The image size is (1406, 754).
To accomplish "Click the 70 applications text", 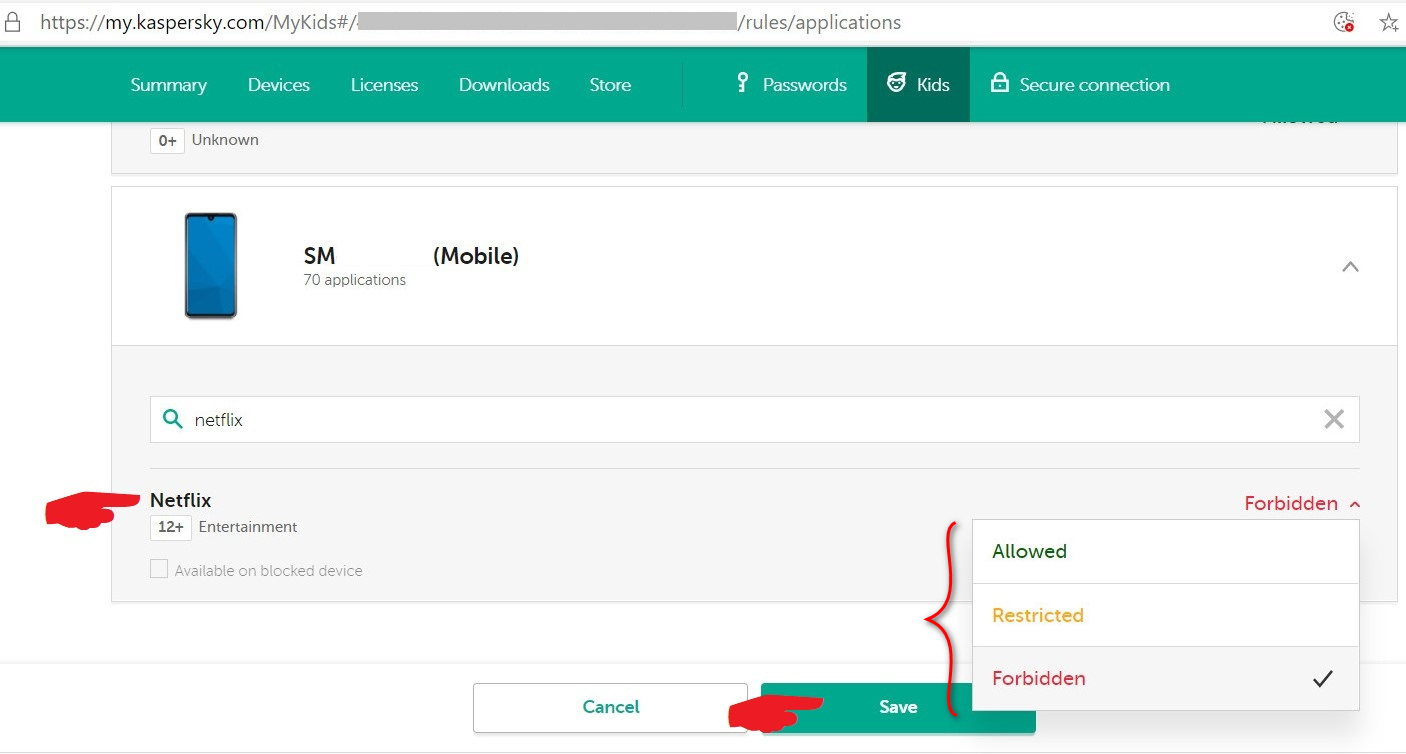I will (x=355, y=280).
